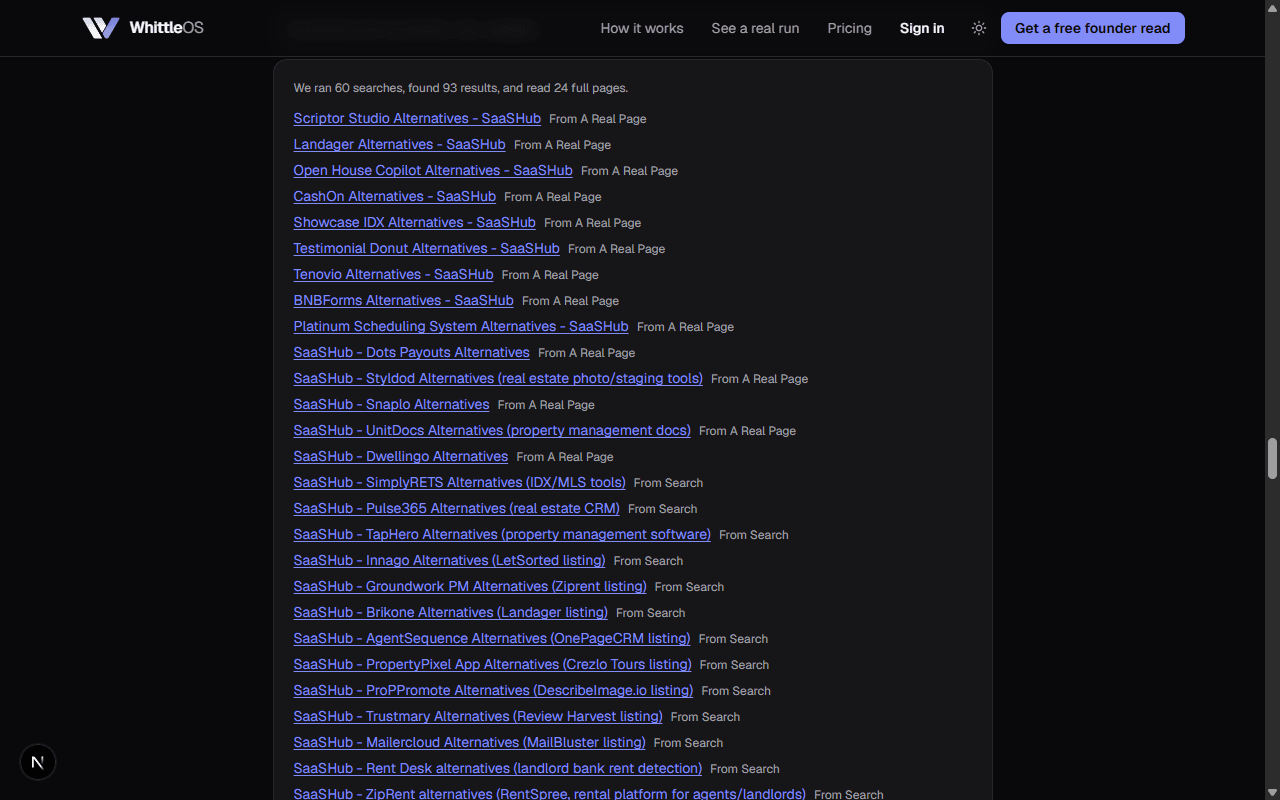Click the page vertical scrollbar thumb
Viewport: 1280px width, 800px height.
click(1273, 458)
